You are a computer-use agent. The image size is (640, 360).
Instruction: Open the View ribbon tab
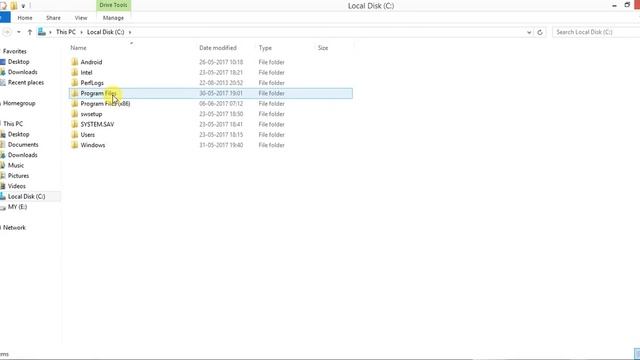[81, 18]
